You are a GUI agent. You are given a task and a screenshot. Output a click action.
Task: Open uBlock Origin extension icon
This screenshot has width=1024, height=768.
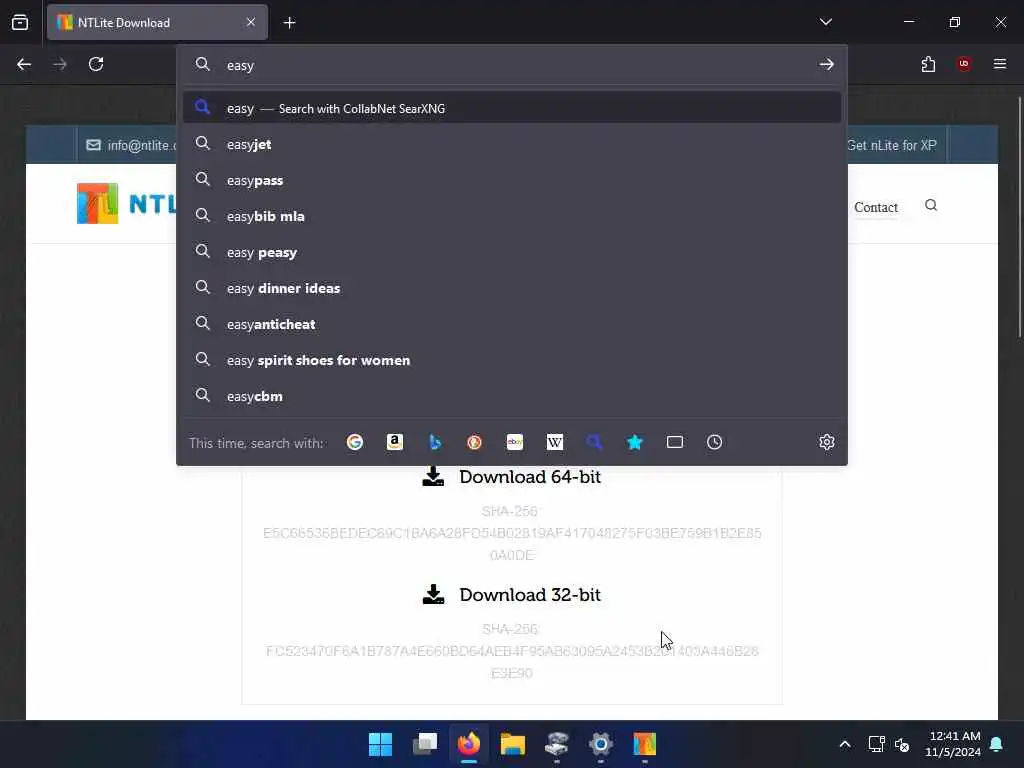click(x=964, y=63)
